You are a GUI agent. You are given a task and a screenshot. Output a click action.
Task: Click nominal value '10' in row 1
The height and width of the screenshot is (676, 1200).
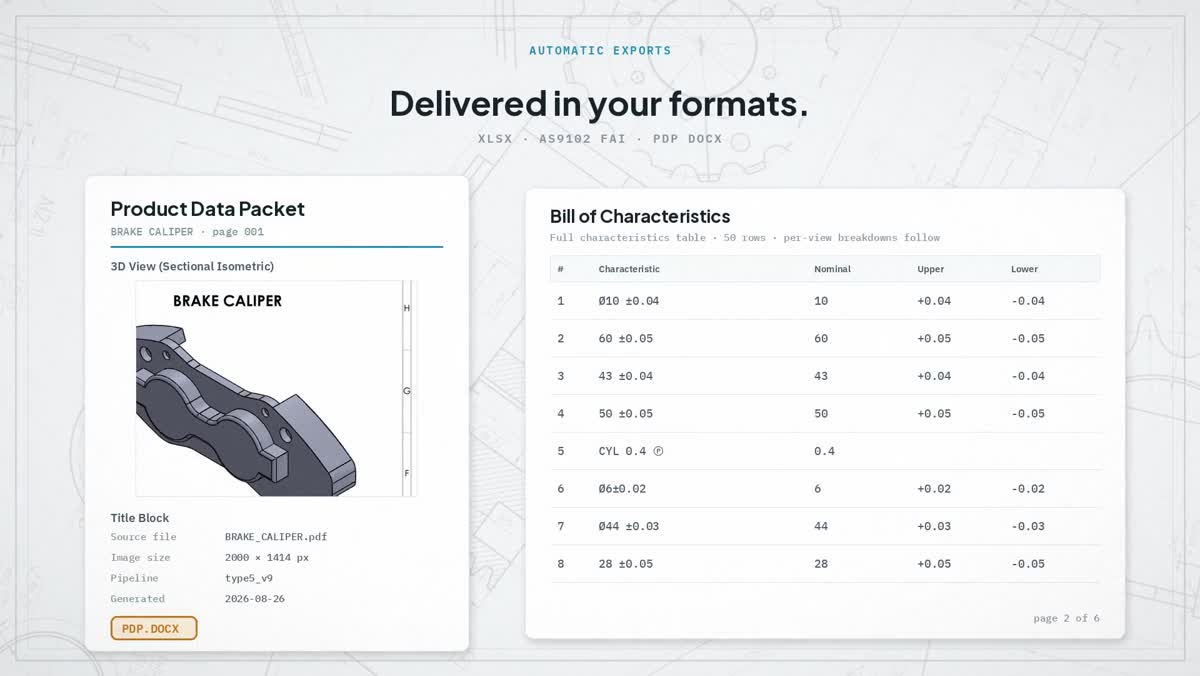point(821,301)
